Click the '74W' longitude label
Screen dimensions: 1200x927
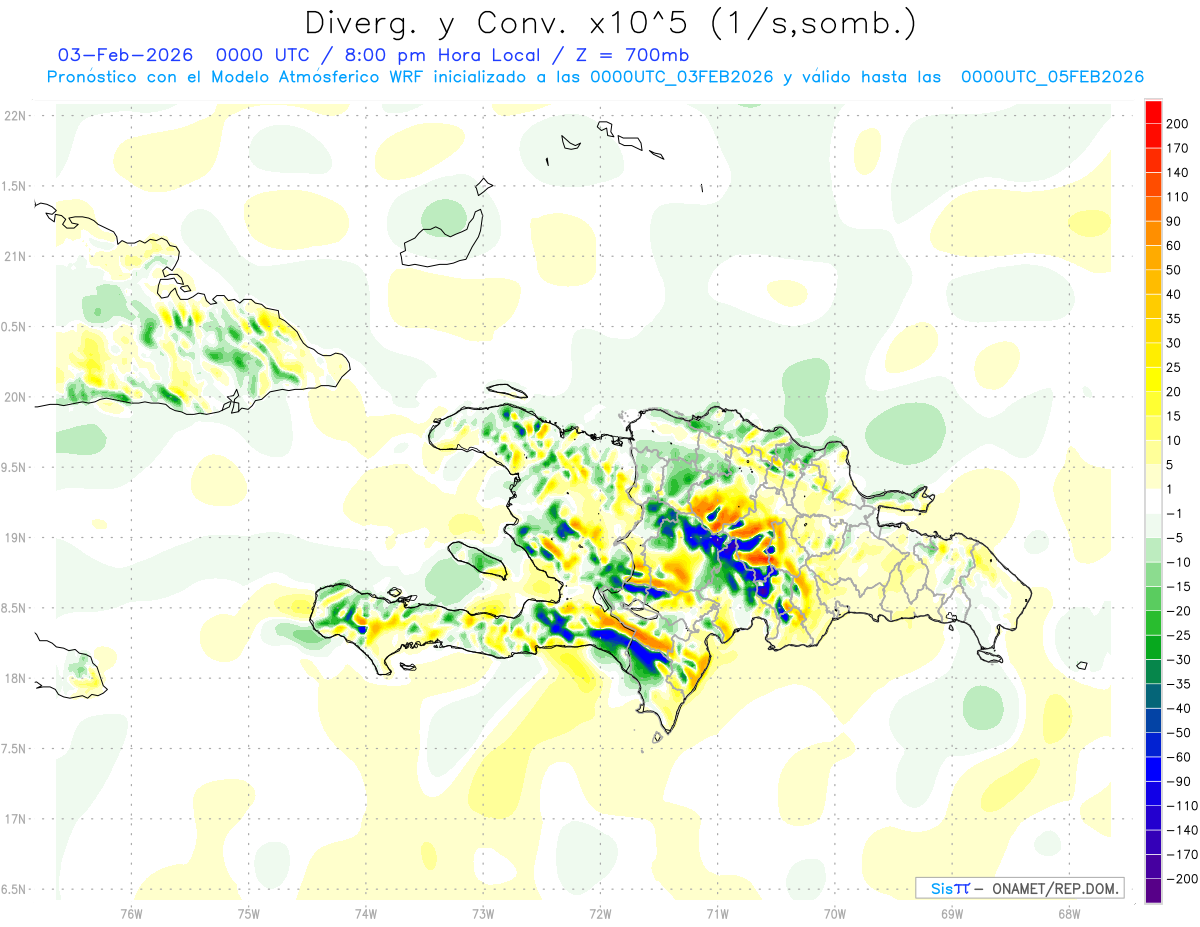click(365, 914)
